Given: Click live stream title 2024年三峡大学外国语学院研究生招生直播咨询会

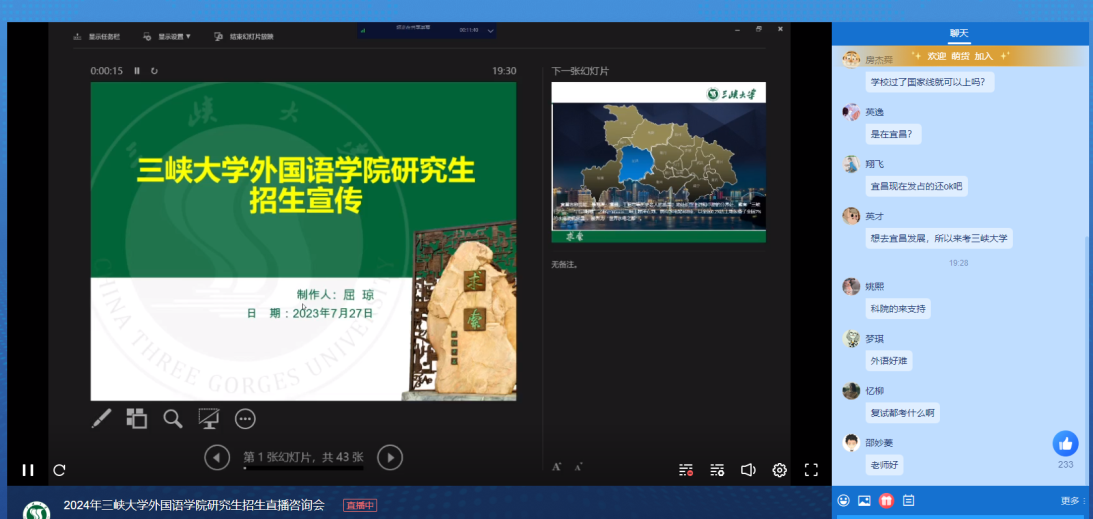Looking at the screenshot, I should pos(194,505).
